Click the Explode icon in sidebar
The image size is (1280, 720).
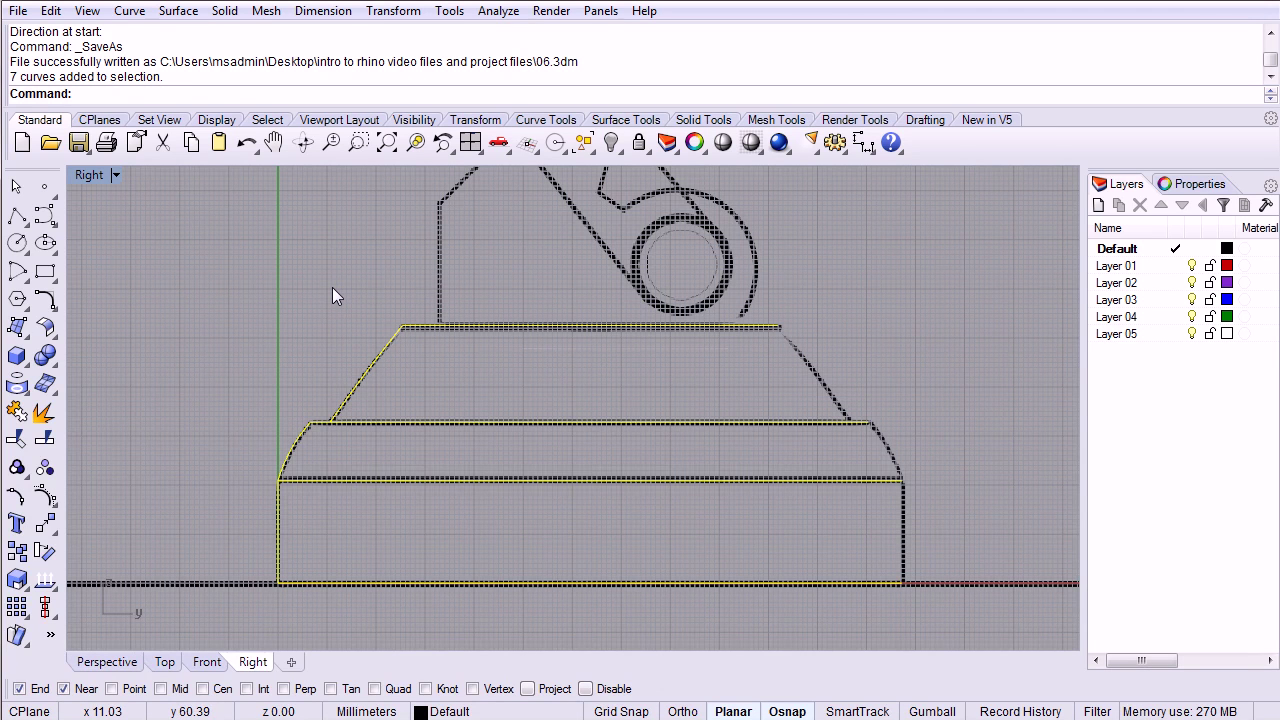pyautogui.click(x=45, y=412)
